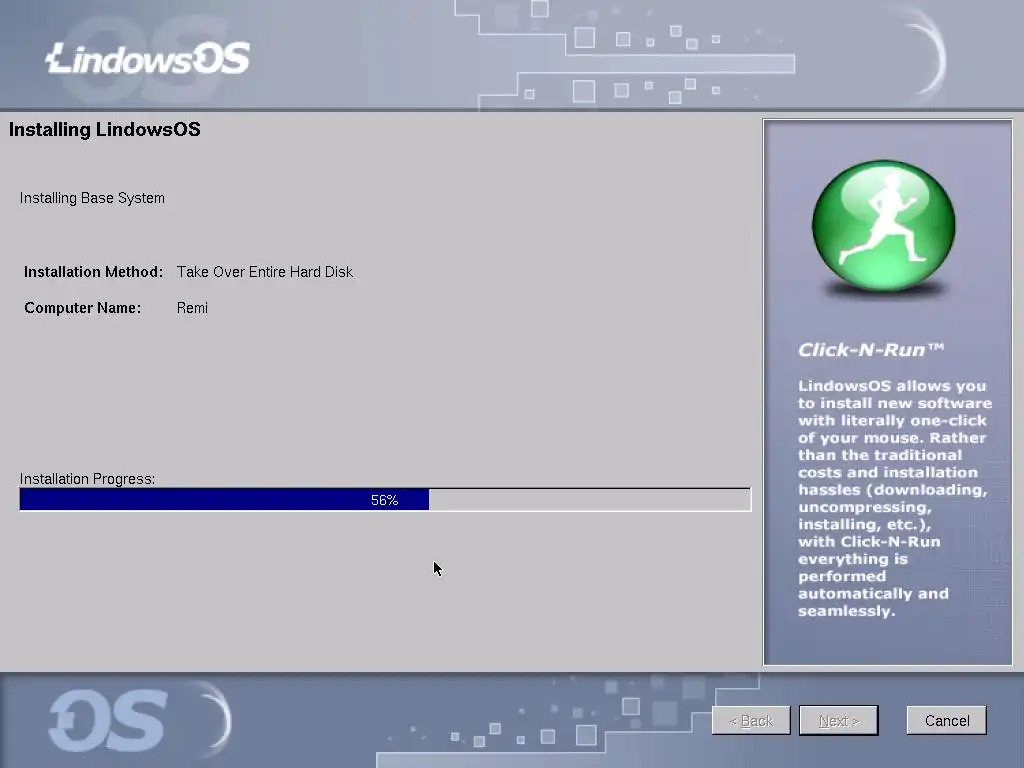This screenshot has width=1024, height=768.
Task: Click the 'Installation Method:' label
Action: (x=93, y=272)
